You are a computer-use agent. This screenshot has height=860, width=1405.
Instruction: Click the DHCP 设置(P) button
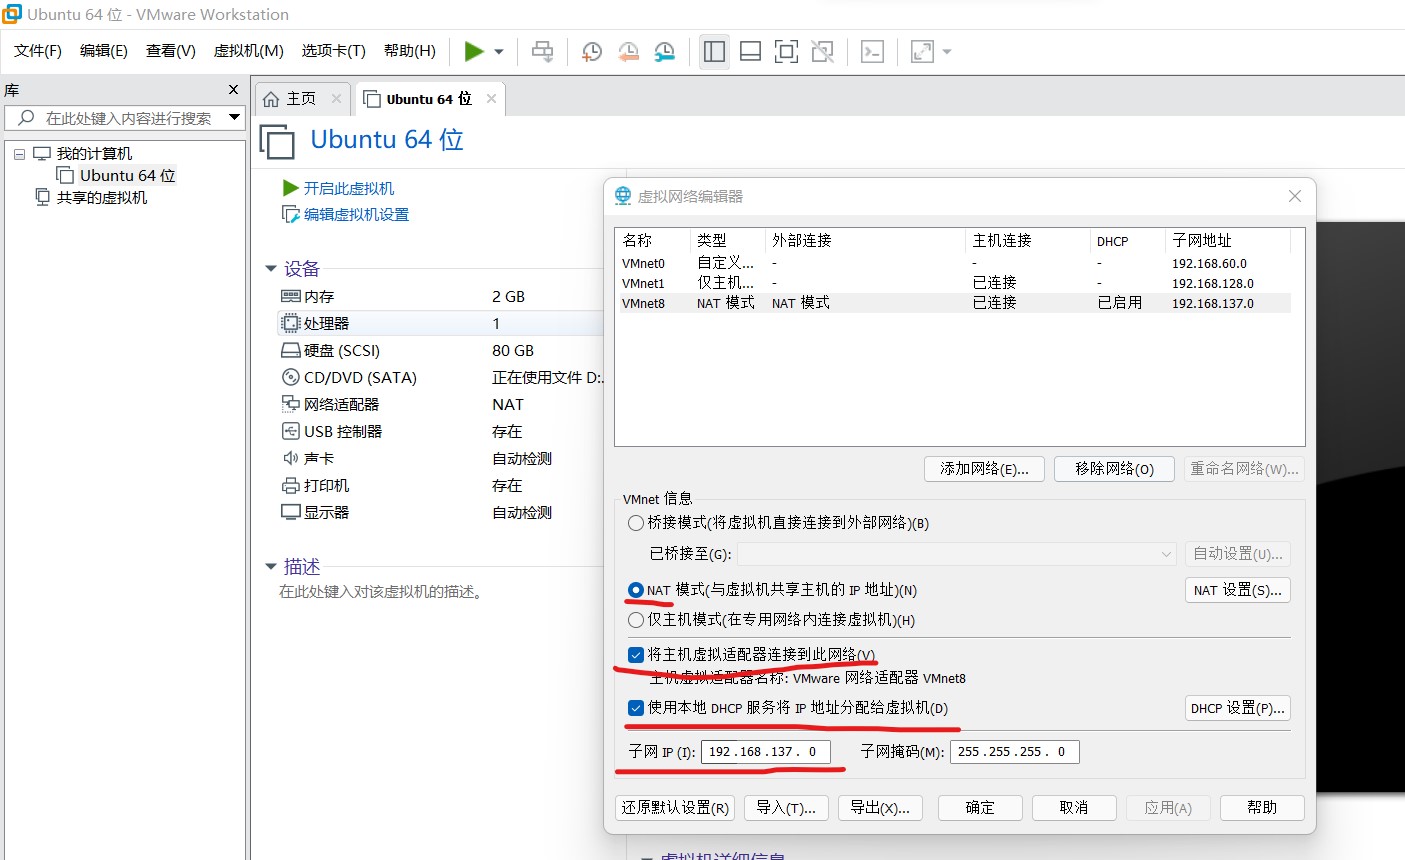click(1237, 708)
